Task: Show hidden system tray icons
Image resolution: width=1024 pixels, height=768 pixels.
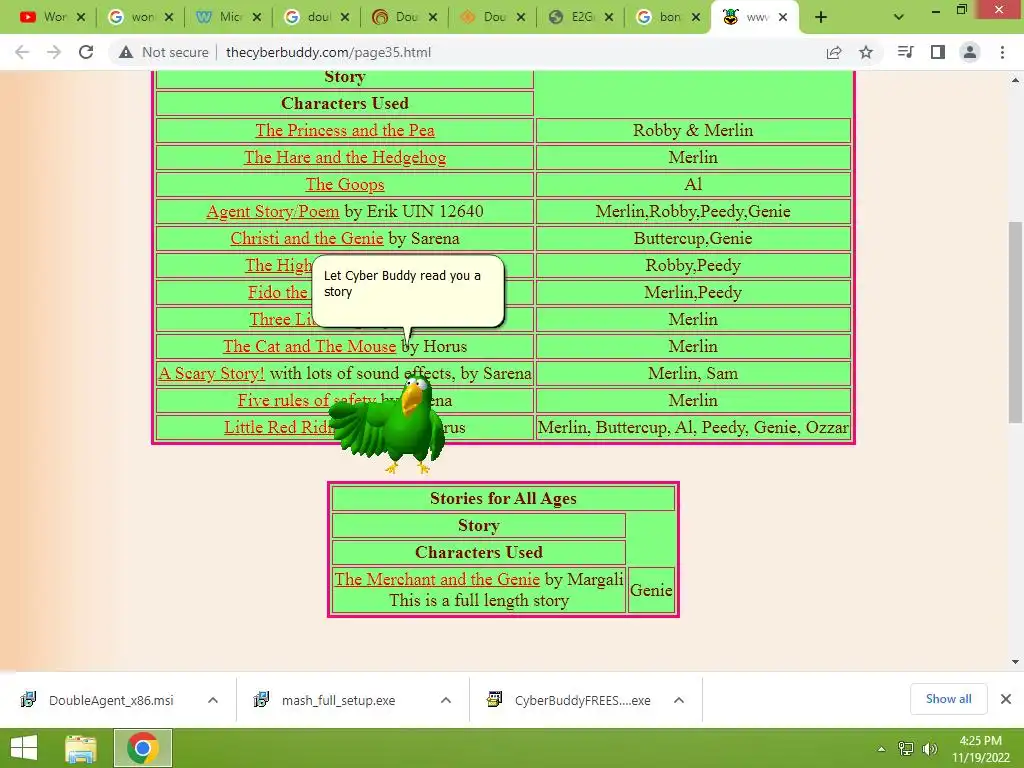Action: click(882, 749)
